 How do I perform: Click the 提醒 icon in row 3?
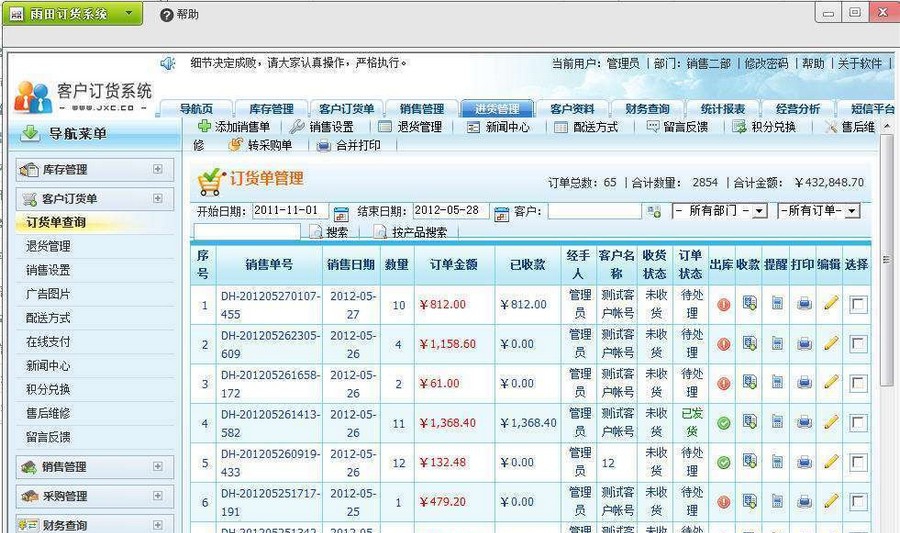(x=777, y=382)
